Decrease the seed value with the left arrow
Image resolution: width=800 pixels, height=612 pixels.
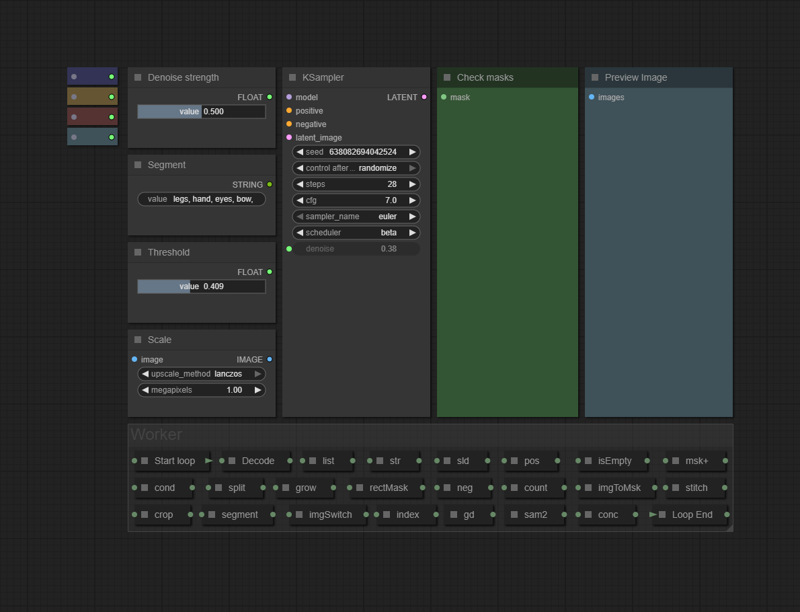(299, 152)
